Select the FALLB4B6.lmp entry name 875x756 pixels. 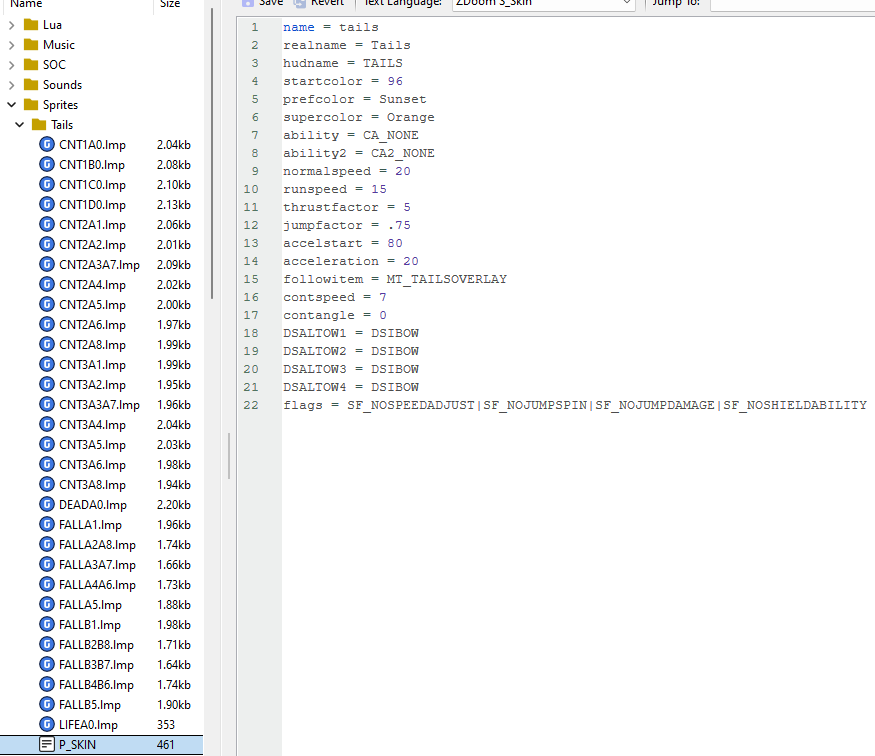pos(96,685)
